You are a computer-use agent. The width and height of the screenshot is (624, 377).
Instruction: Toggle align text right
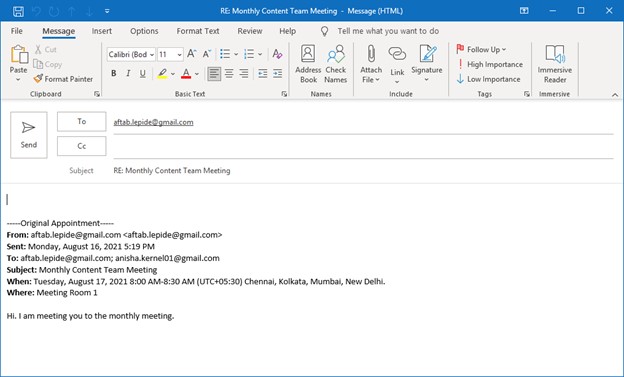(x=244, y=74)
